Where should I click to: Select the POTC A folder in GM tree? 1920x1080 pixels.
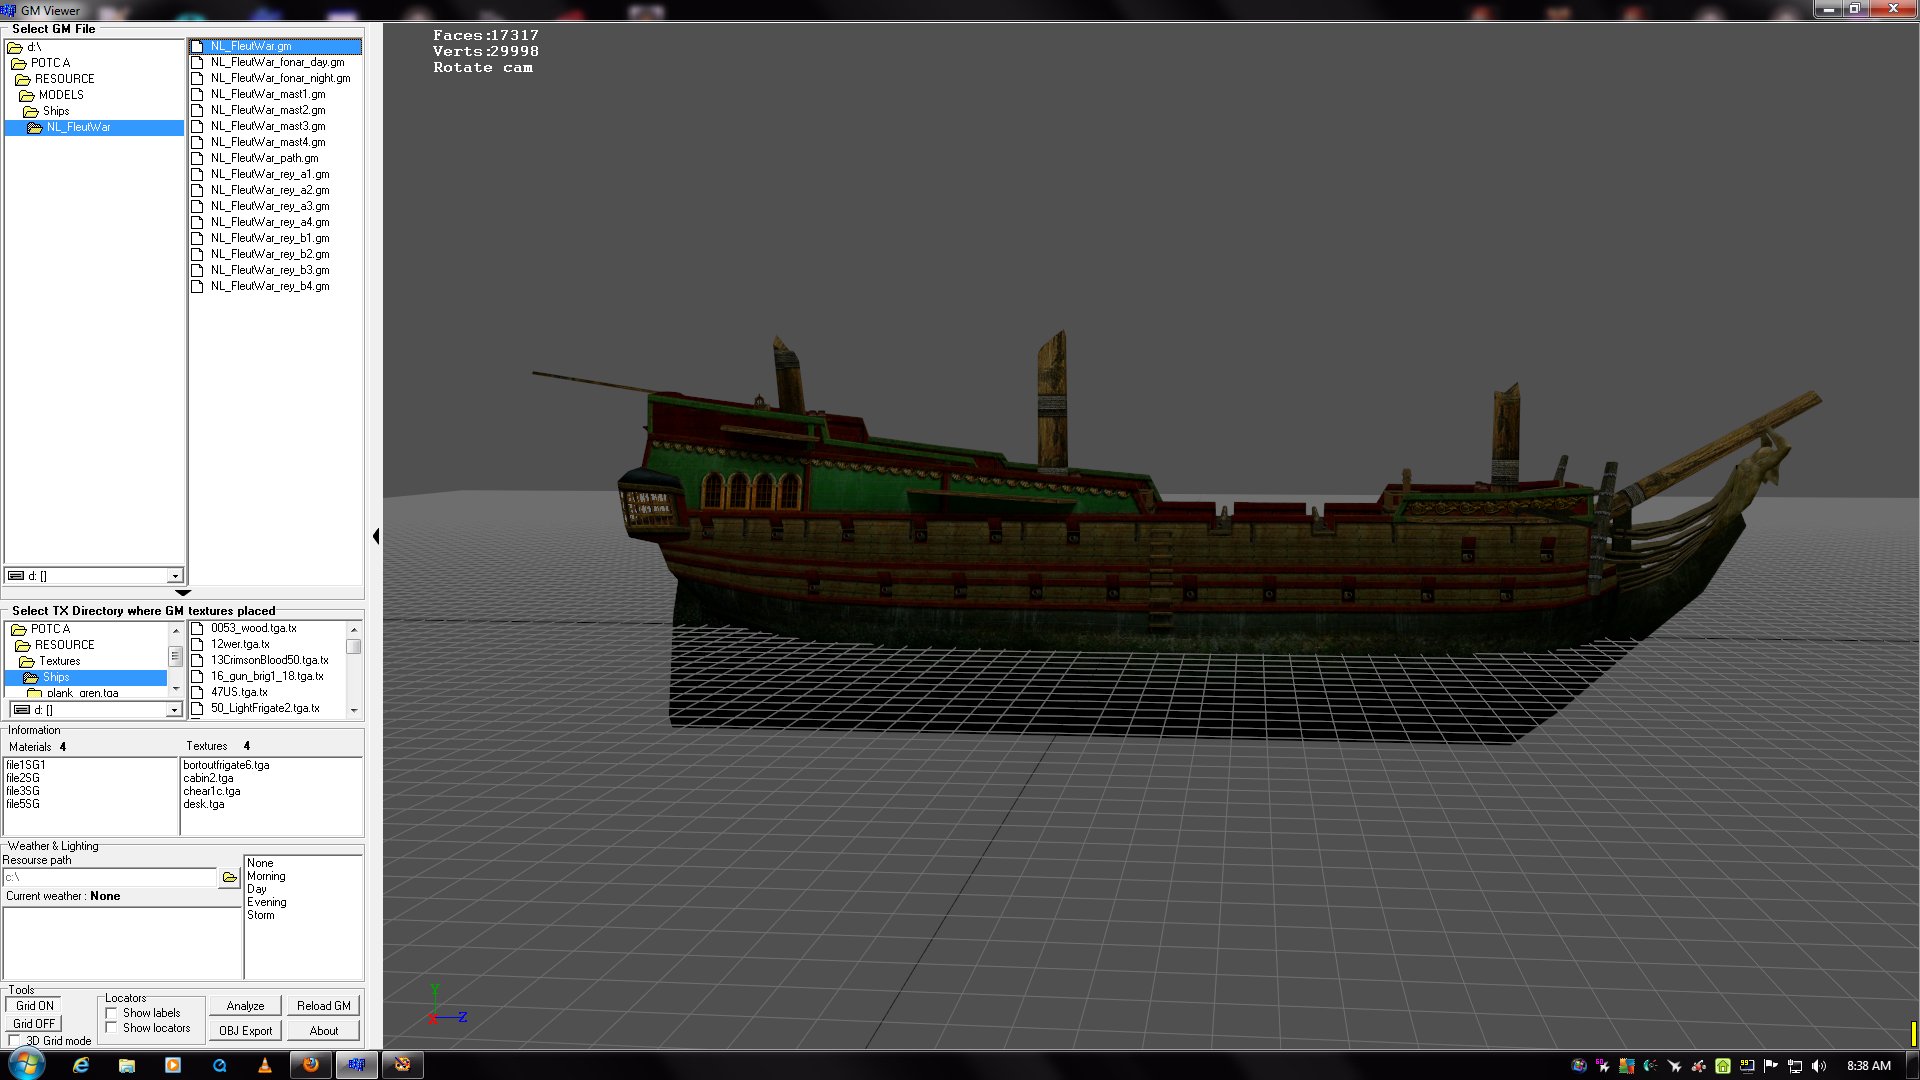click(50, 63)
